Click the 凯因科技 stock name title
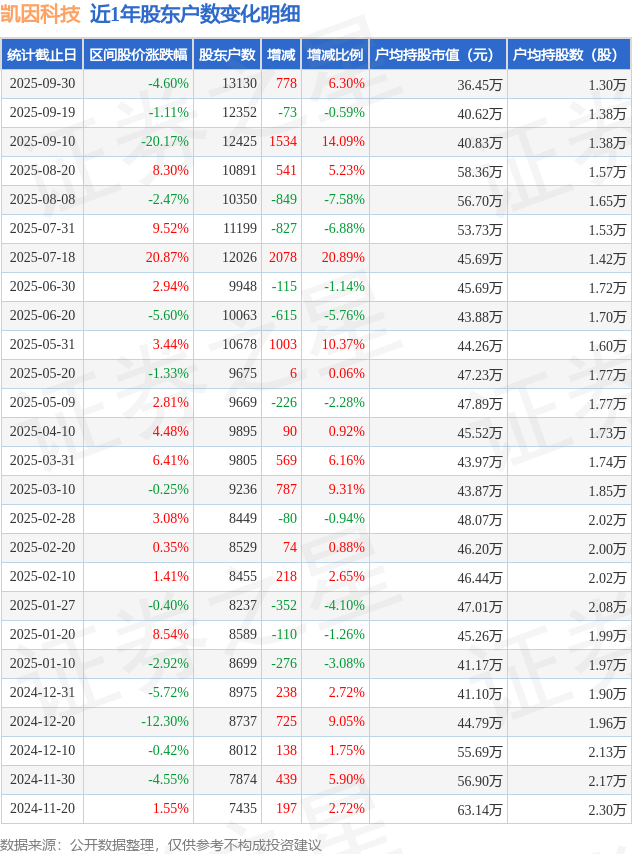The image size is (632, 854). [x=41, y=14]
